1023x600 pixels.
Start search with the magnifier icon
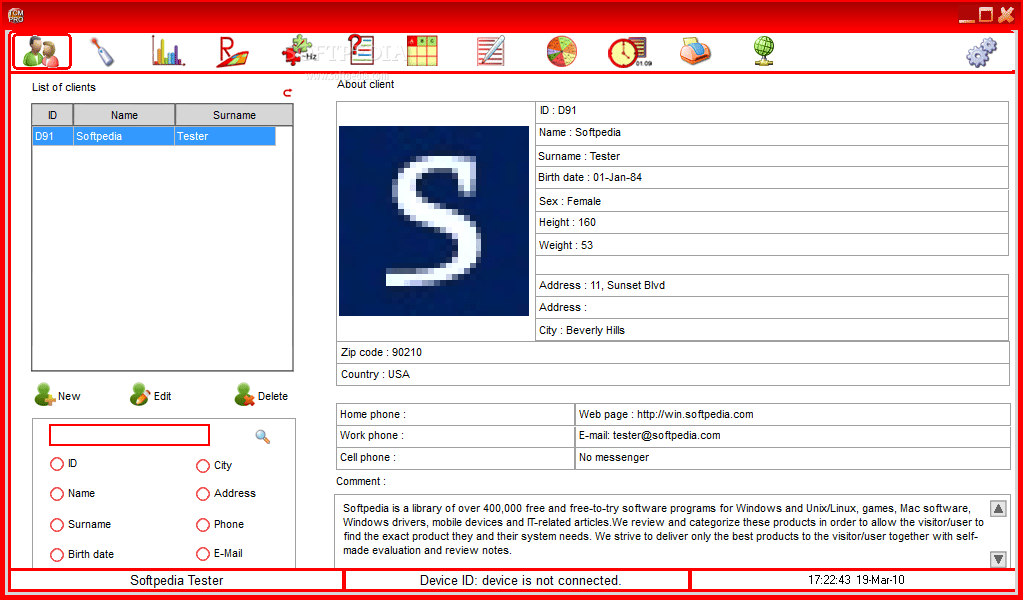coord(262,436)
